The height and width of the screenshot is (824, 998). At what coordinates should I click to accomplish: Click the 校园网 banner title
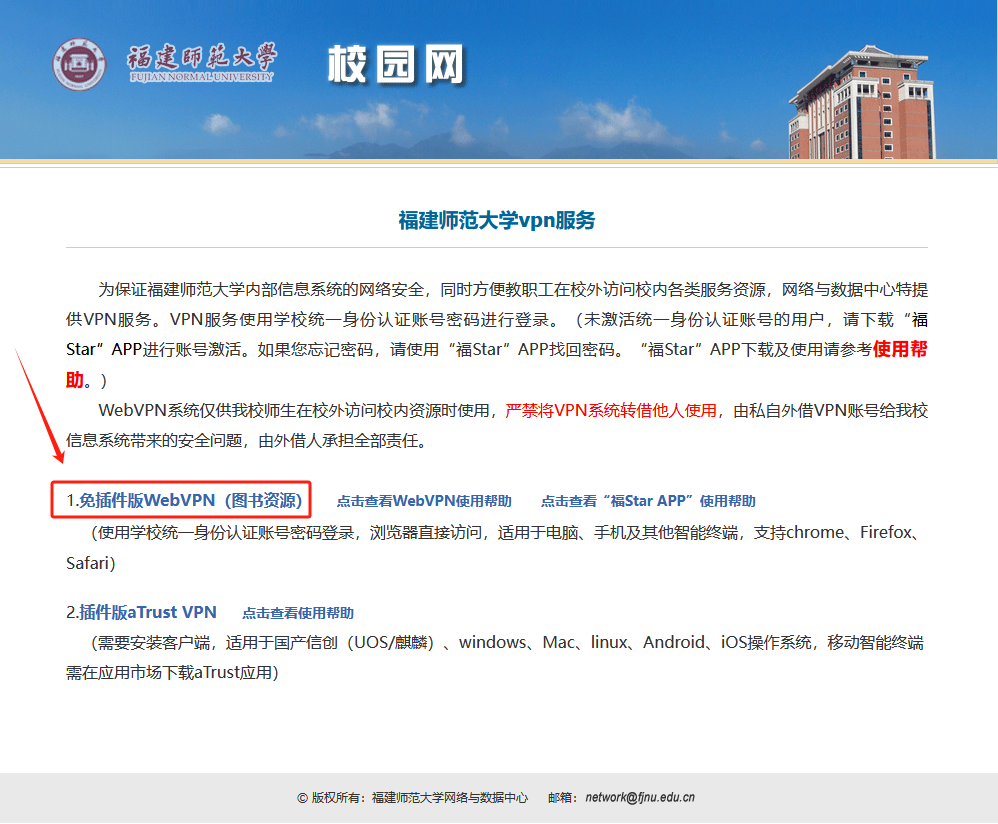[x=396, y=65]
